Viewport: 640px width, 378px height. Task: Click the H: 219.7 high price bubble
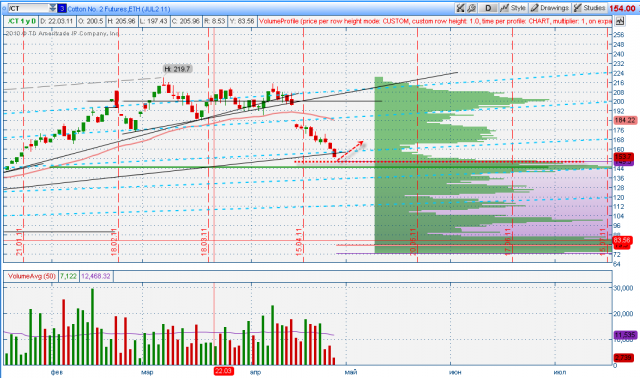(178, 69)
